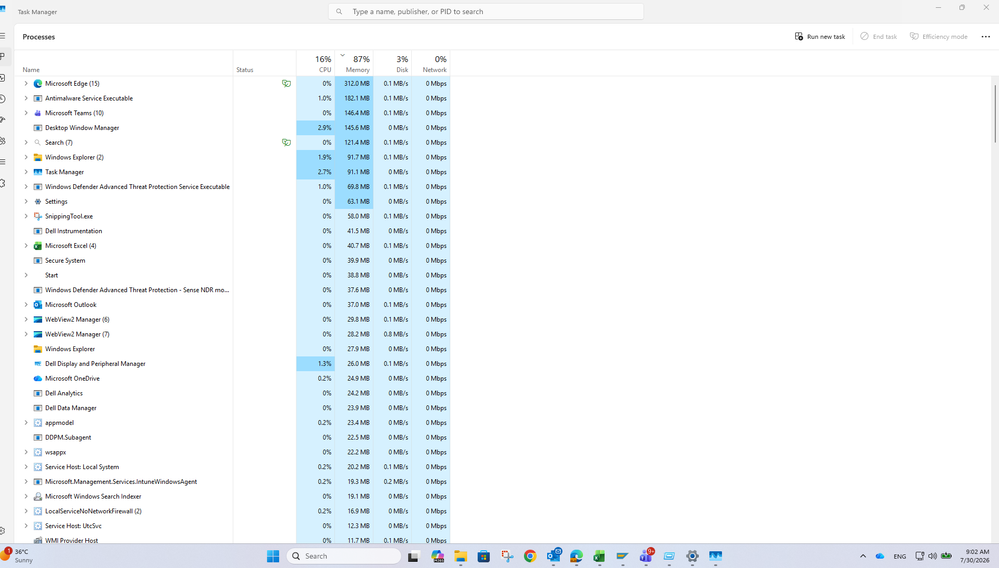The image size is (999, 568).
Task: Sort processes by Disk column
Action: coord(392,64)
